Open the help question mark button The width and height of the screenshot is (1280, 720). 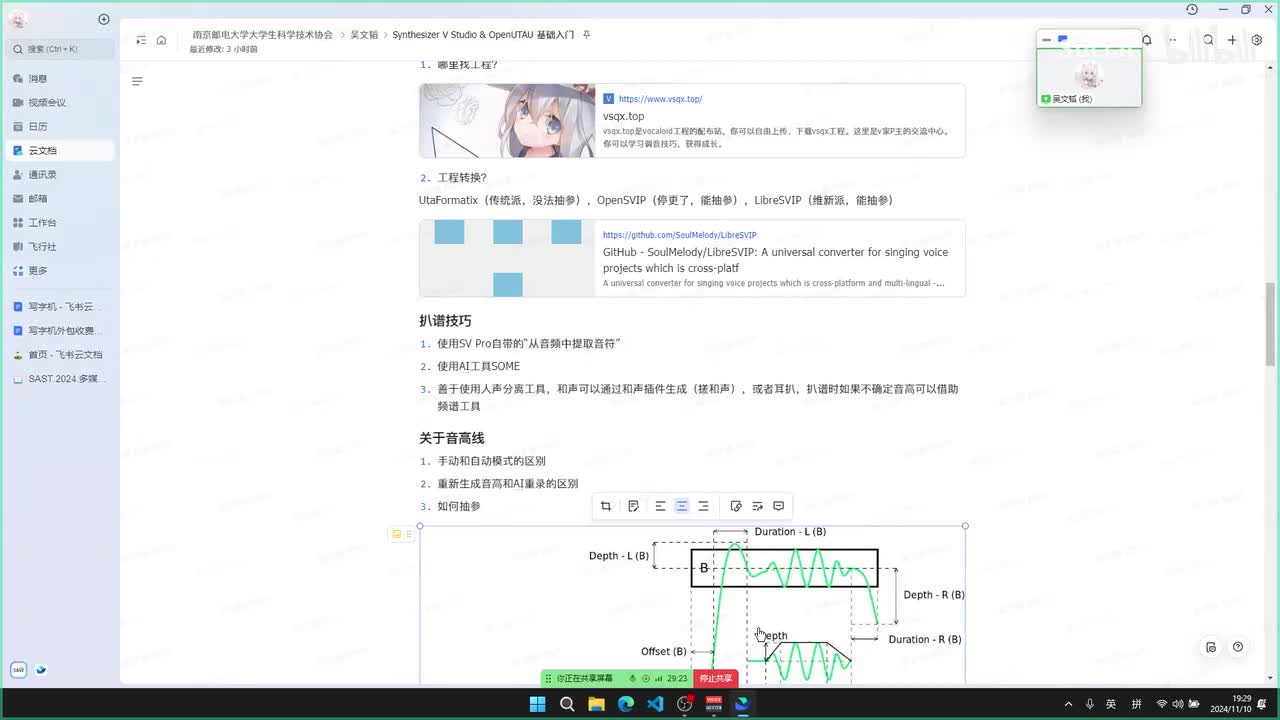(1238, 647)
